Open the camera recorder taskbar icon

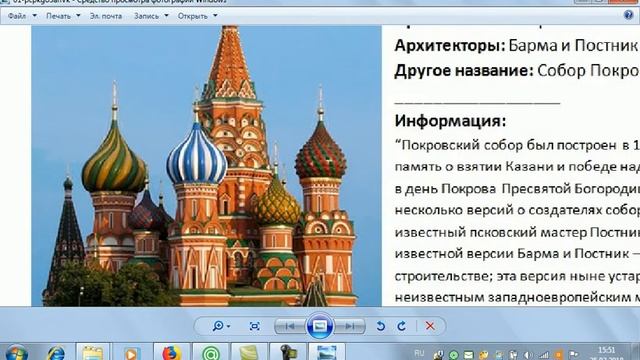pyautogui.click(x=288, y=353)
